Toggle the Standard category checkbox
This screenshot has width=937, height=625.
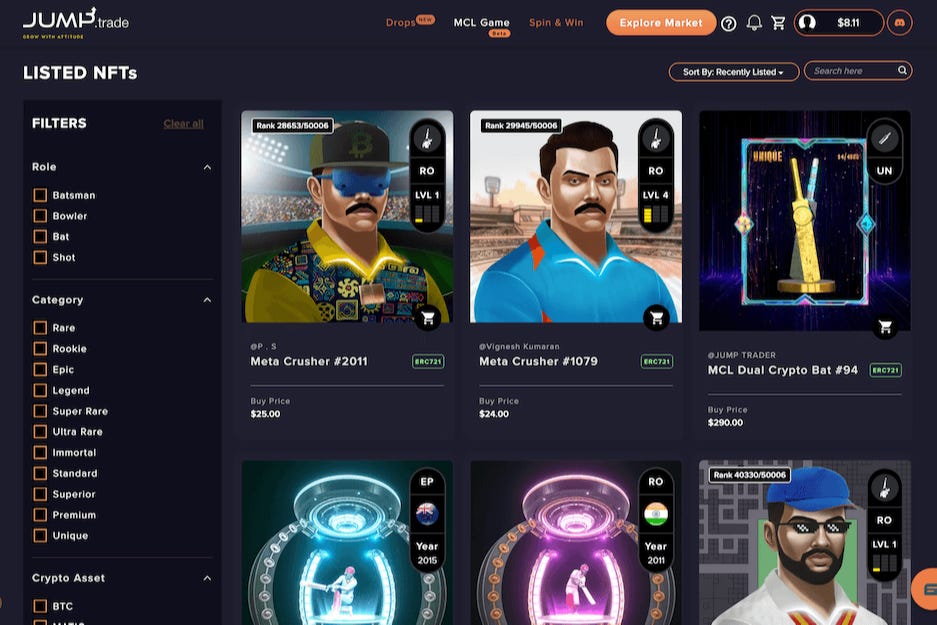40,473
